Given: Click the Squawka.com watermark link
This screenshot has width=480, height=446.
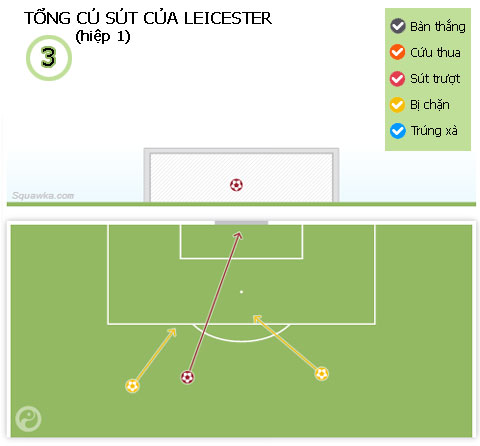Looking at the screenshot, I should click(43, 196).
